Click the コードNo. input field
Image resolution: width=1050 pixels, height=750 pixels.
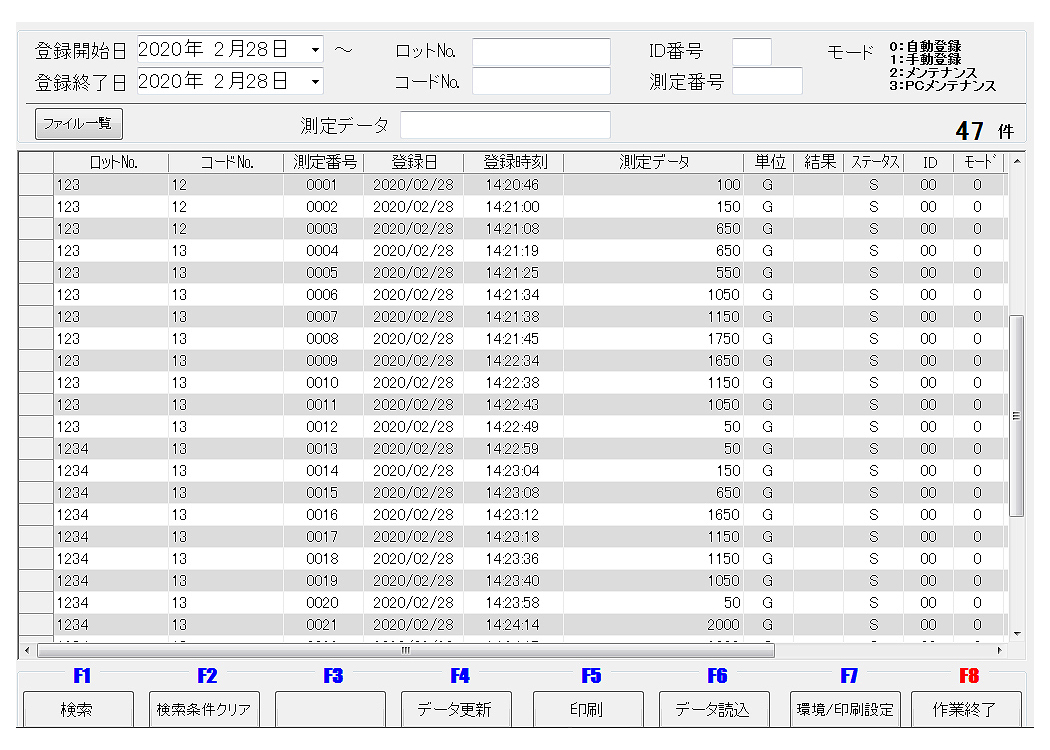pos(540,81)
